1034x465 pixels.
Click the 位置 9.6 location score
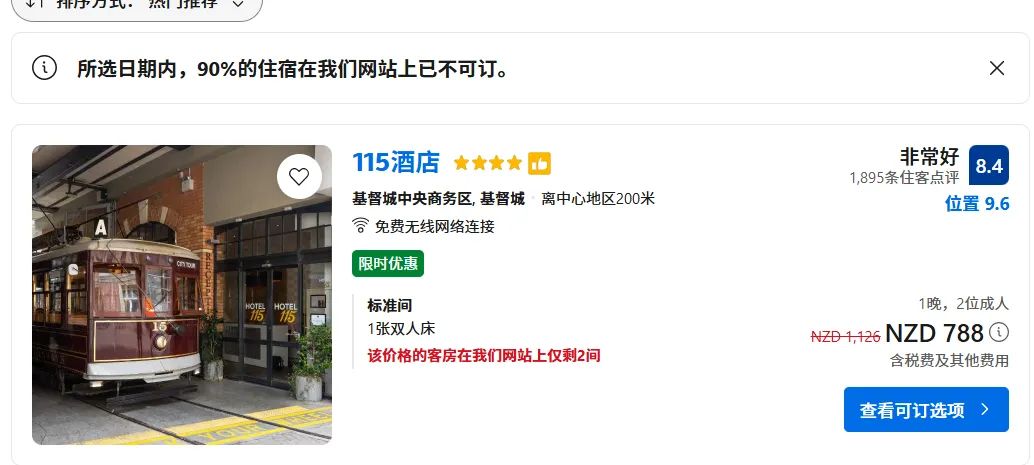click(977, 204)
